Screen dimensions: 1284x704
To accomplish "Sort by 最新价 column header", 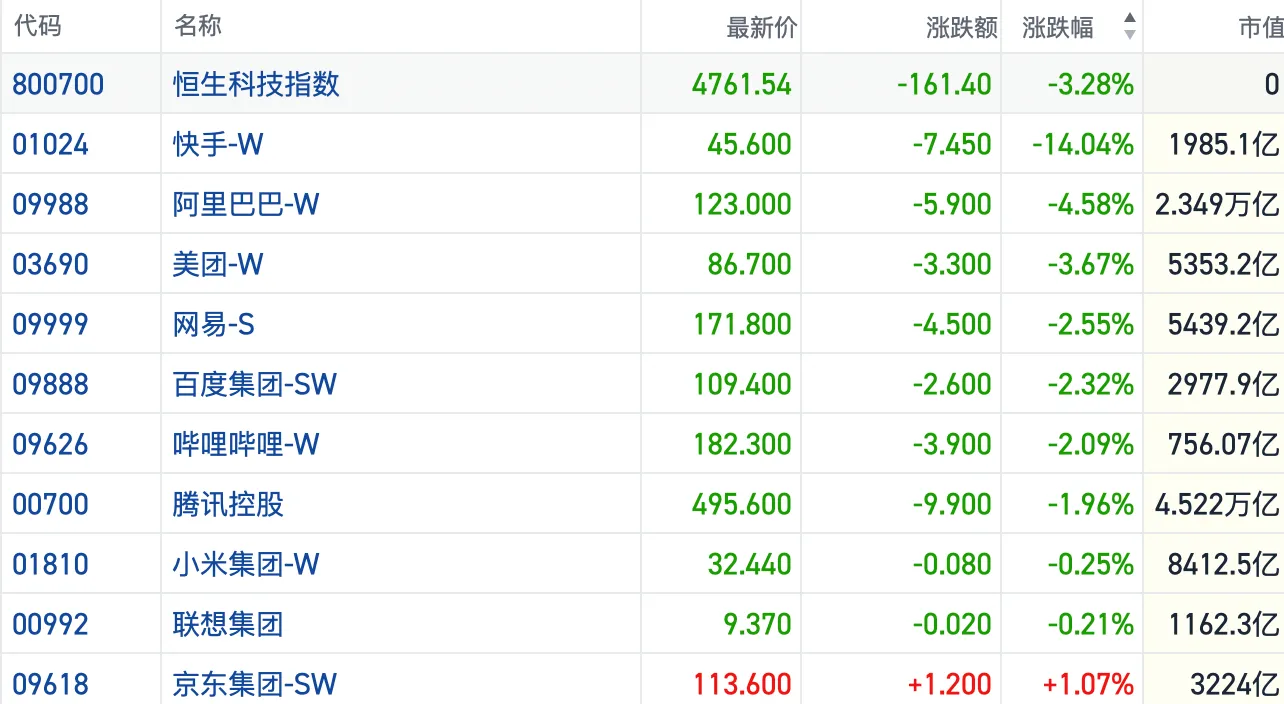I will (761, 28).
